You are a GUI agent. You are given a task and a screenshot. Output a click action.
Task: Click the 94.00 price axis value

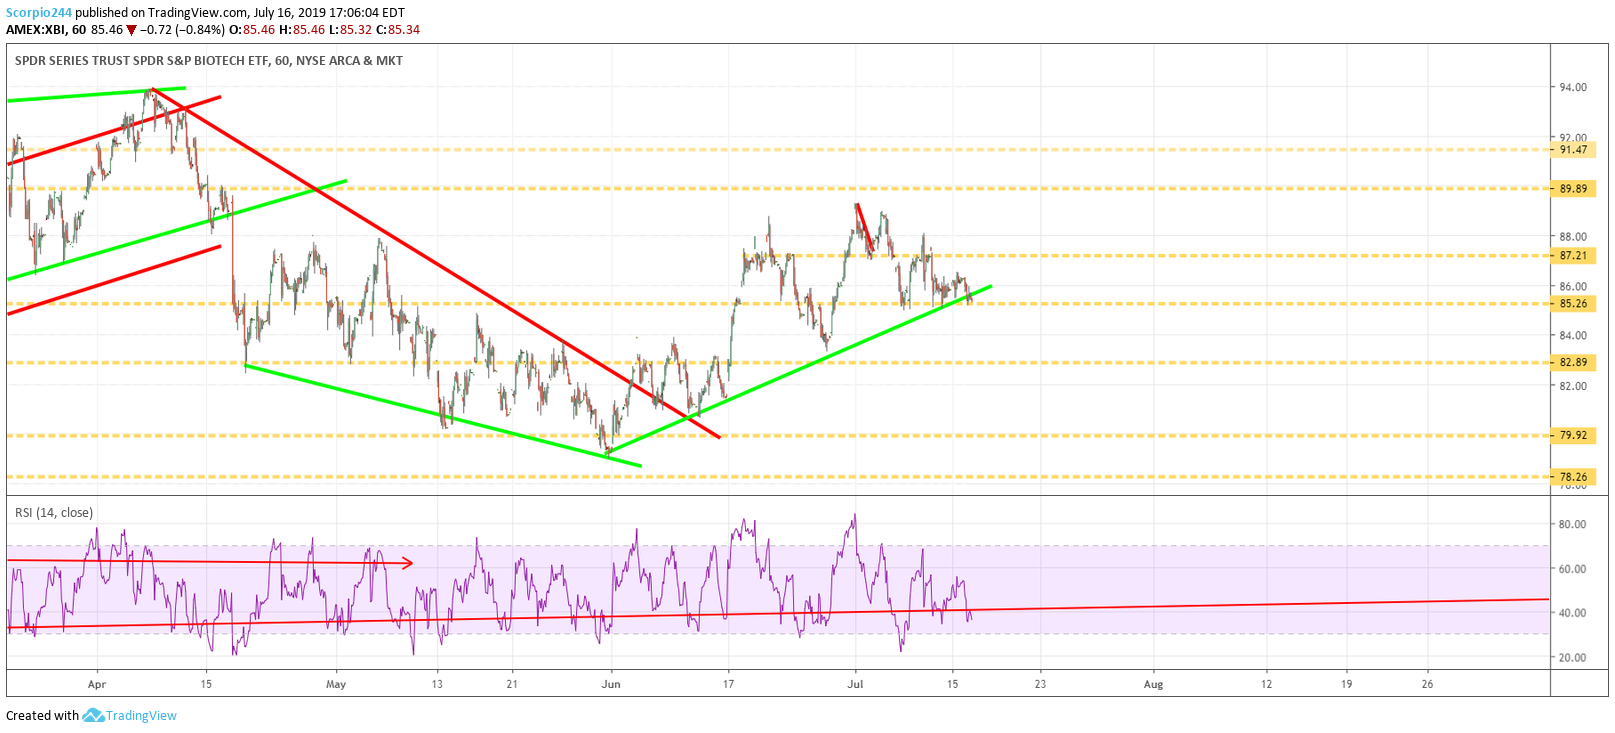tap(1573, 88)
